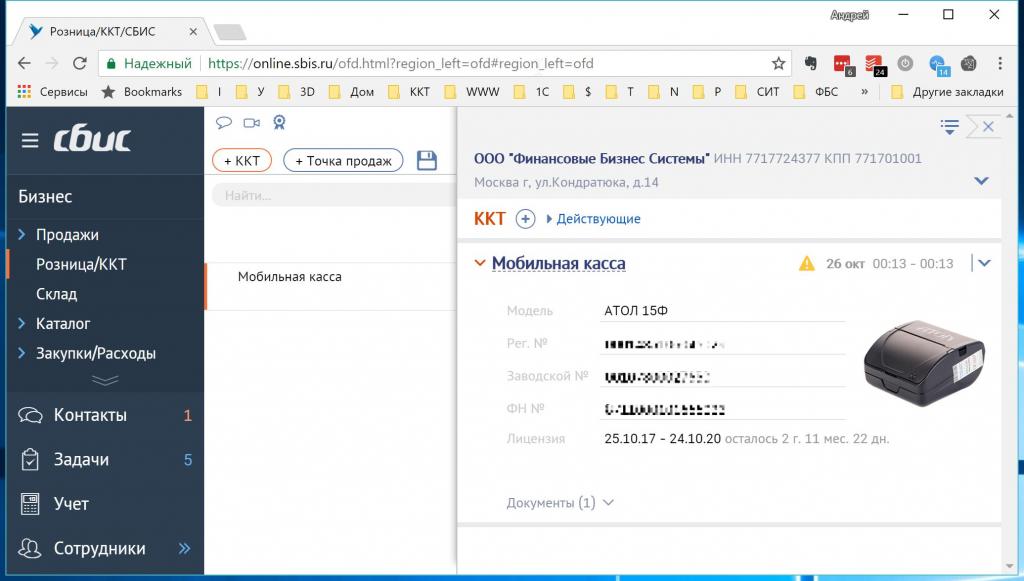1024x581 pixels.
Task: Collapse the Мобильная касса card arrow
Action: tap(479, 264)
